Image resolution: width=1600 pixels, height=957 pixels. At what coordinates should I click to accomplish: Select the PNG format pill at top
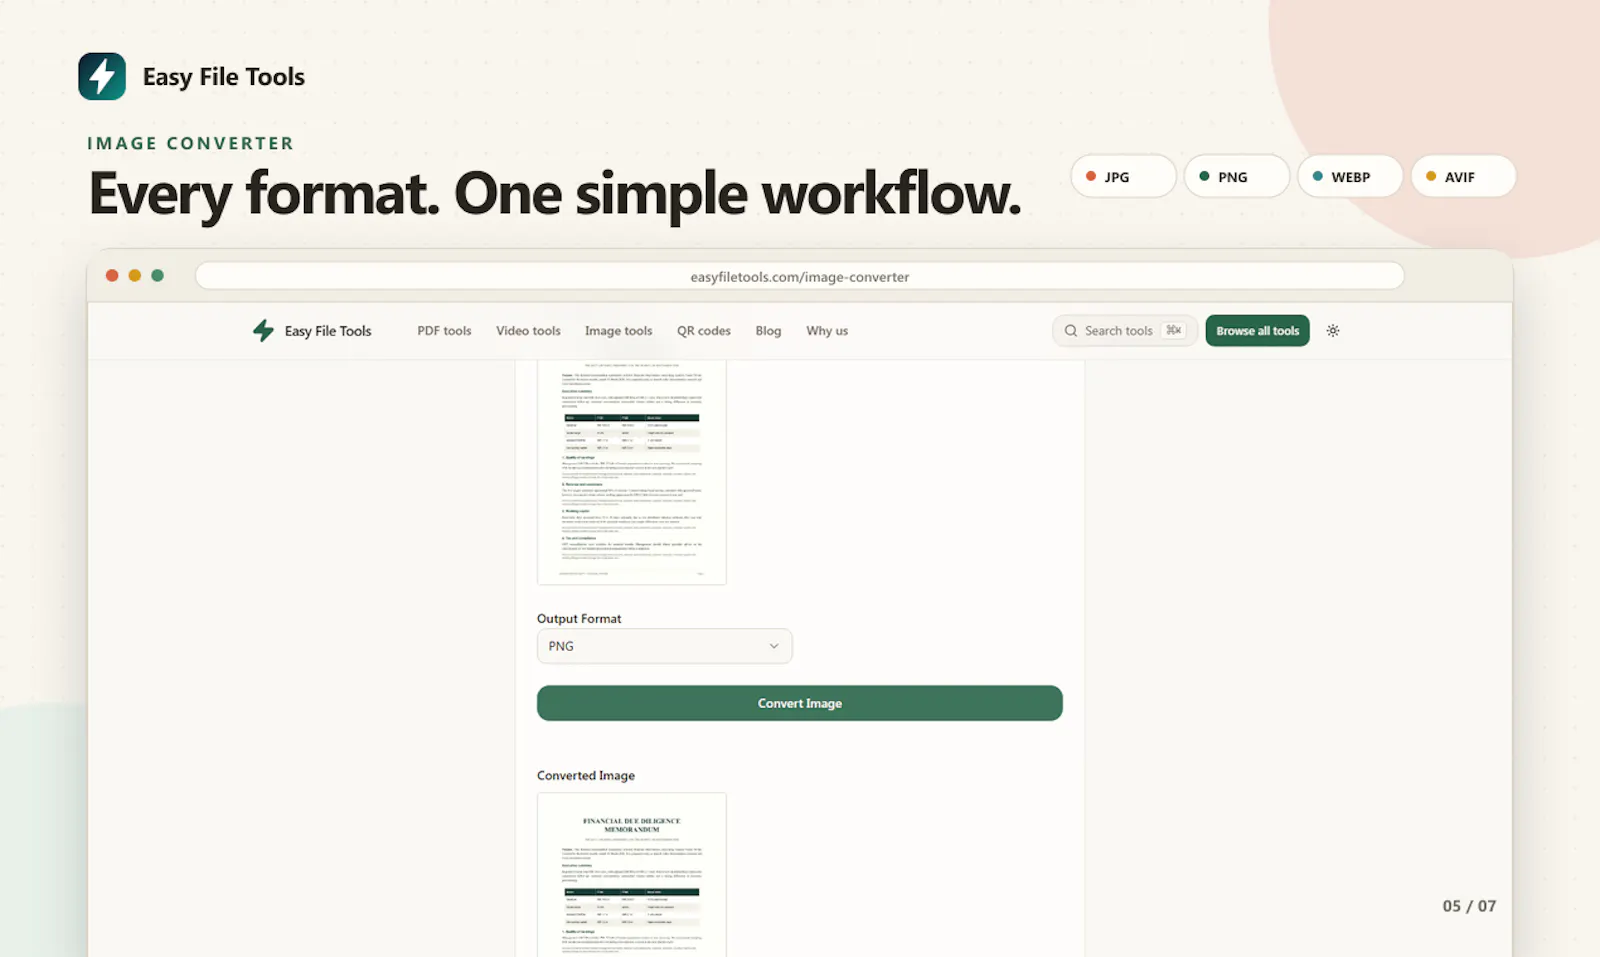[x=1237, y=177]
